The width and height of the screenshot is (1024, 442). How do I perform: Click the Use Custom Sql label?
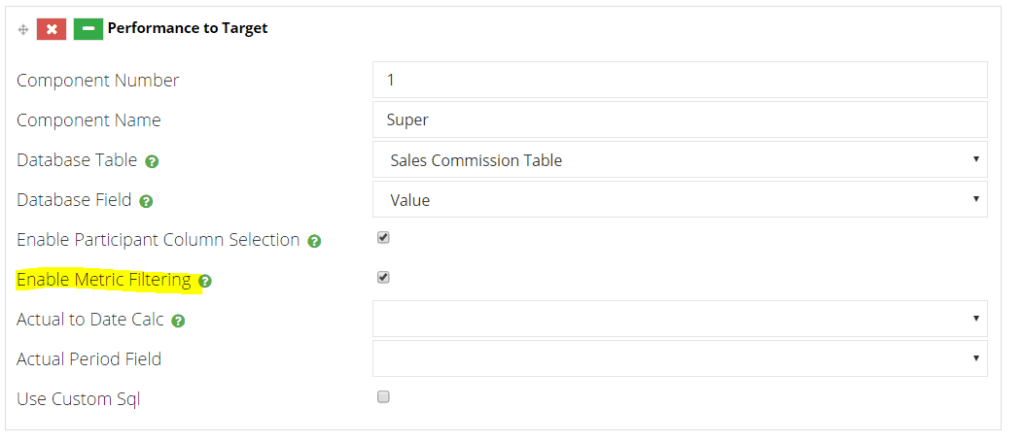78,399
